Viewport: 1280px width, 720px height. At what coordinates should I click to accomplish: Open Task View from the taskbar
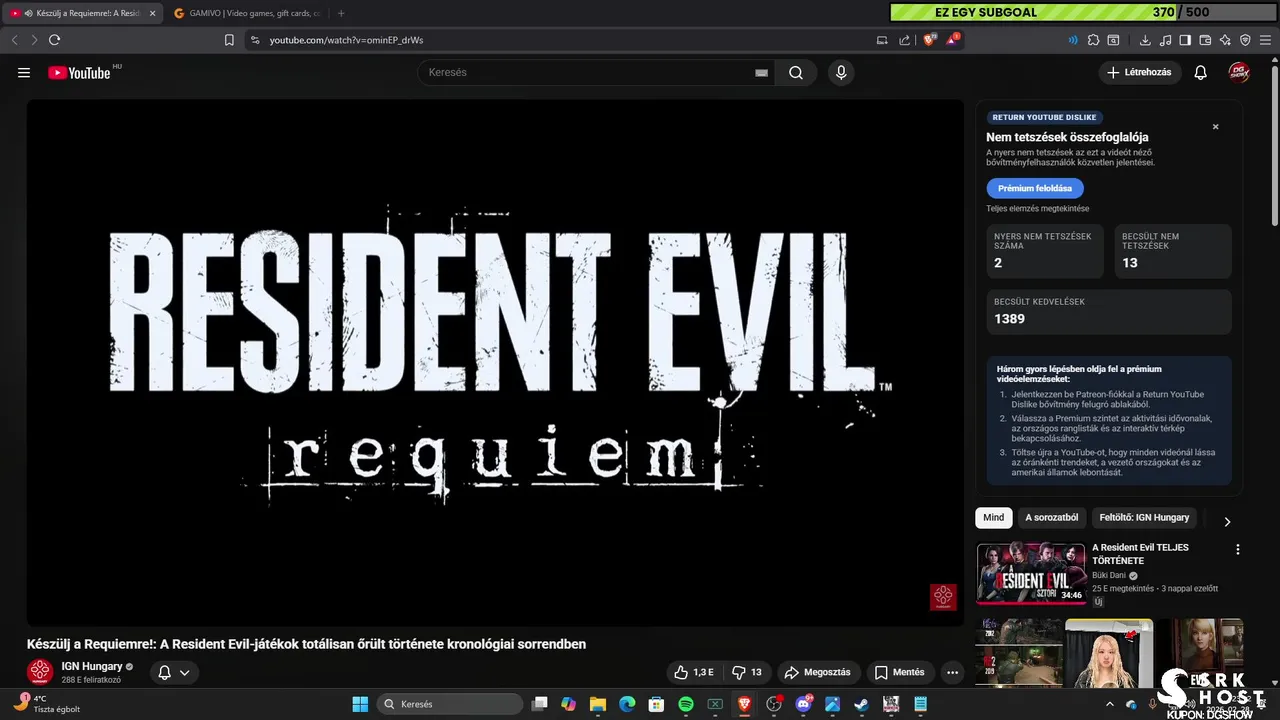click(x=540, y=704)
